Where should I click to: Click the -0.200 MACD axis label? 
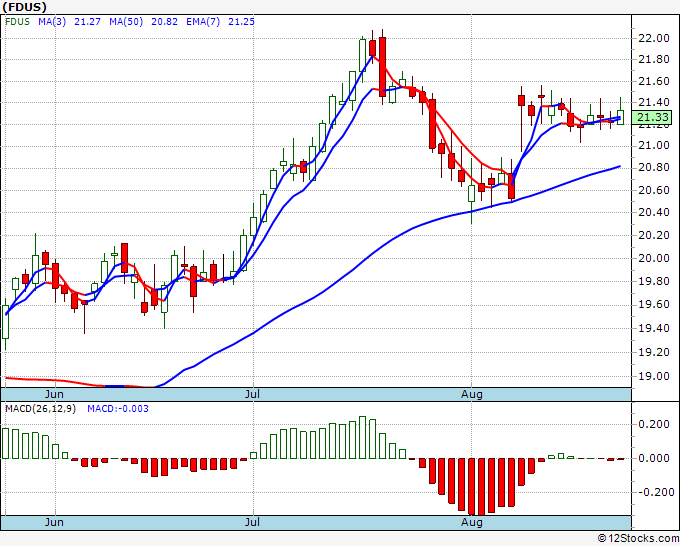coord(654,493)
